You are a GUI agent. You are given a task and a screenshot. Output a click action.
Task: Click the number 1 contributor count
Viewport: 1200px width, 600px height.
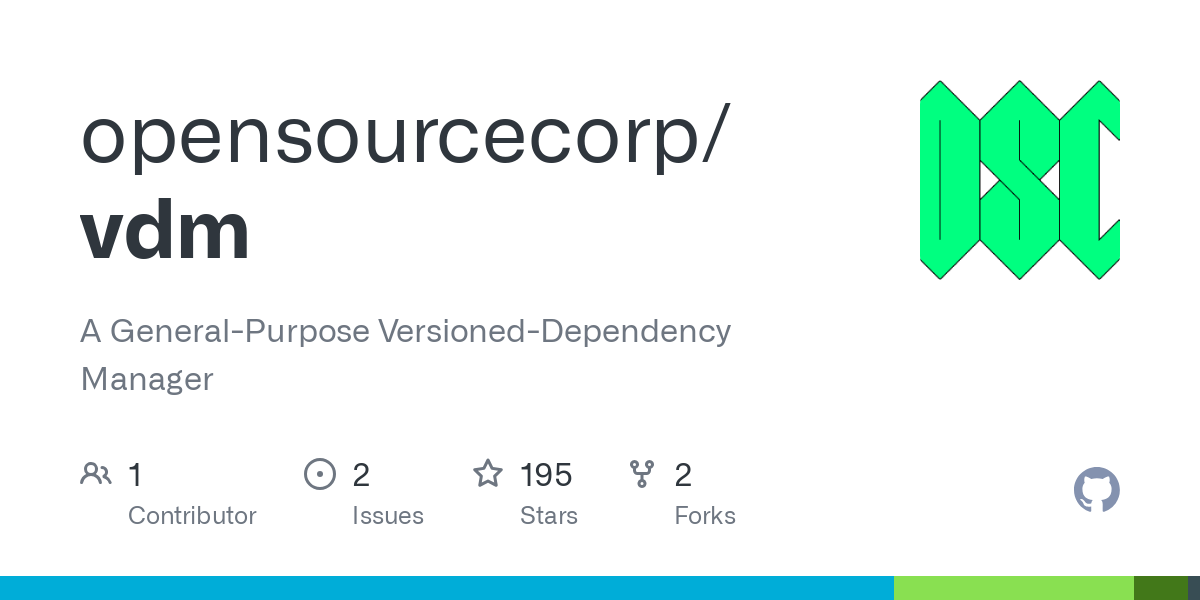click(135, 474)
